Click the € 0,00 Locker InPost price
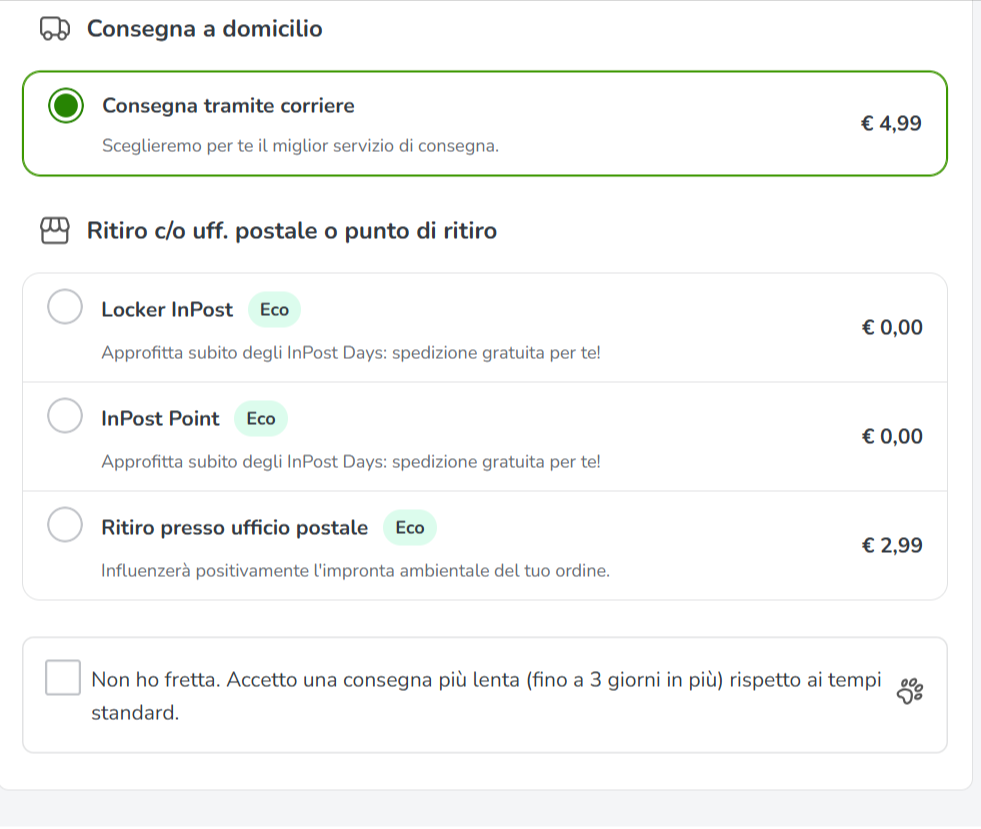The image size is (981, 829). pyautogui.click(x=892, y=327)
